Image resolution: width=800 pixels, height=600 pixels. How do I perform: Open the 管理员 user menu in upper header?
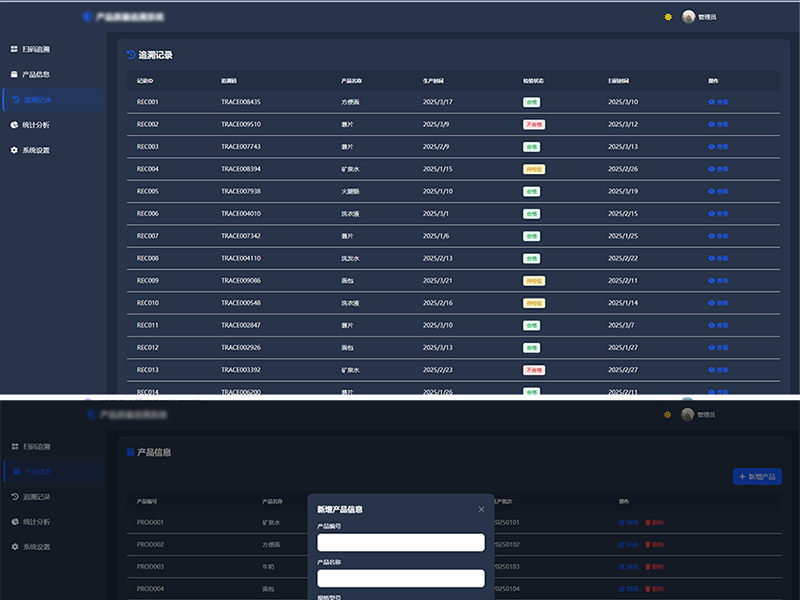700,17
